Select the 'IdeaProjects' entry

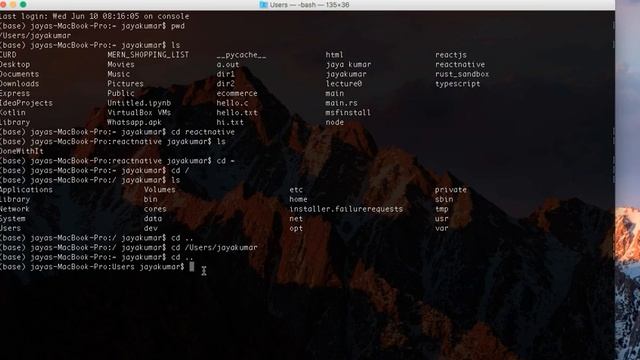tap(26, 103)
